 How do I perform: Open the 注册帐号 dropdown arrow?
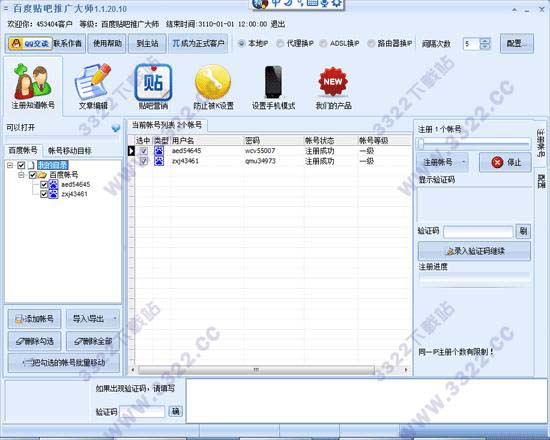pyautogui.click(x=464, y=162)
